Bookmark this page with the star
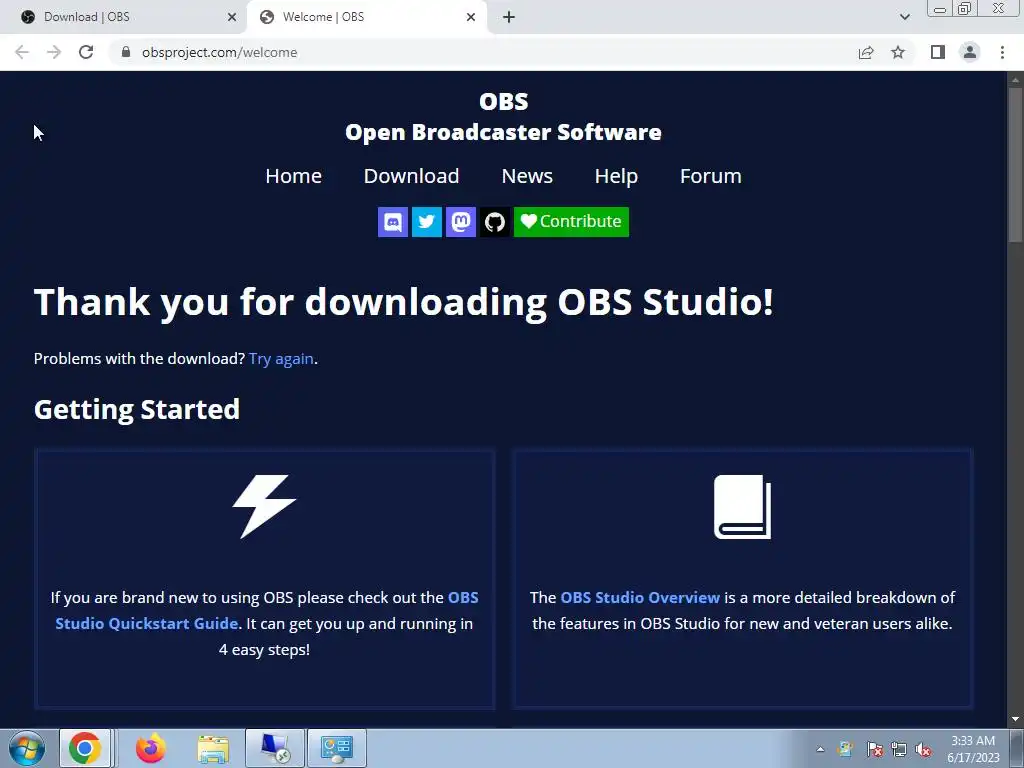Screen dimensions: 1024x768 (x=898, y=52)
